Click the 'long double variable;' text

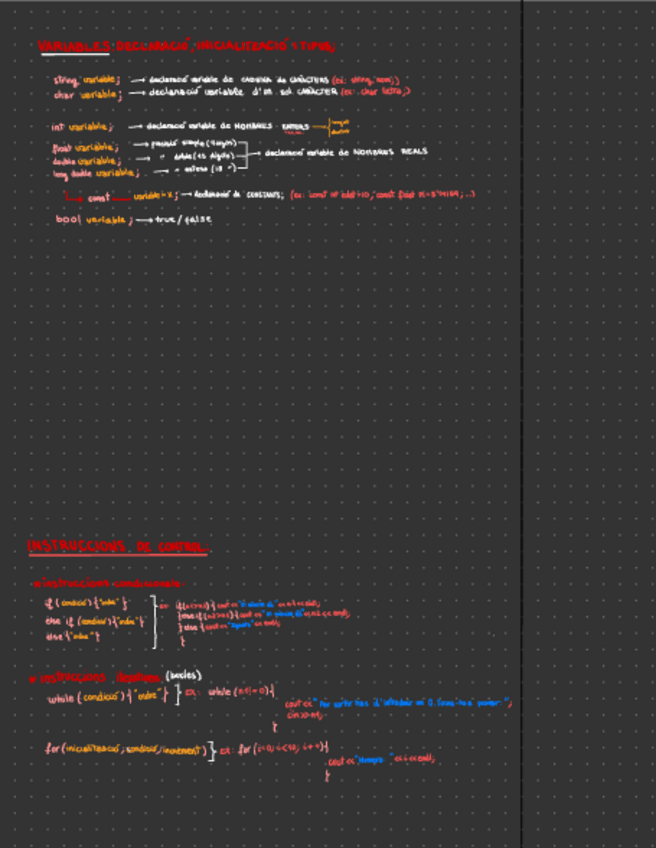pyautogui.click(x=88, y=173)
